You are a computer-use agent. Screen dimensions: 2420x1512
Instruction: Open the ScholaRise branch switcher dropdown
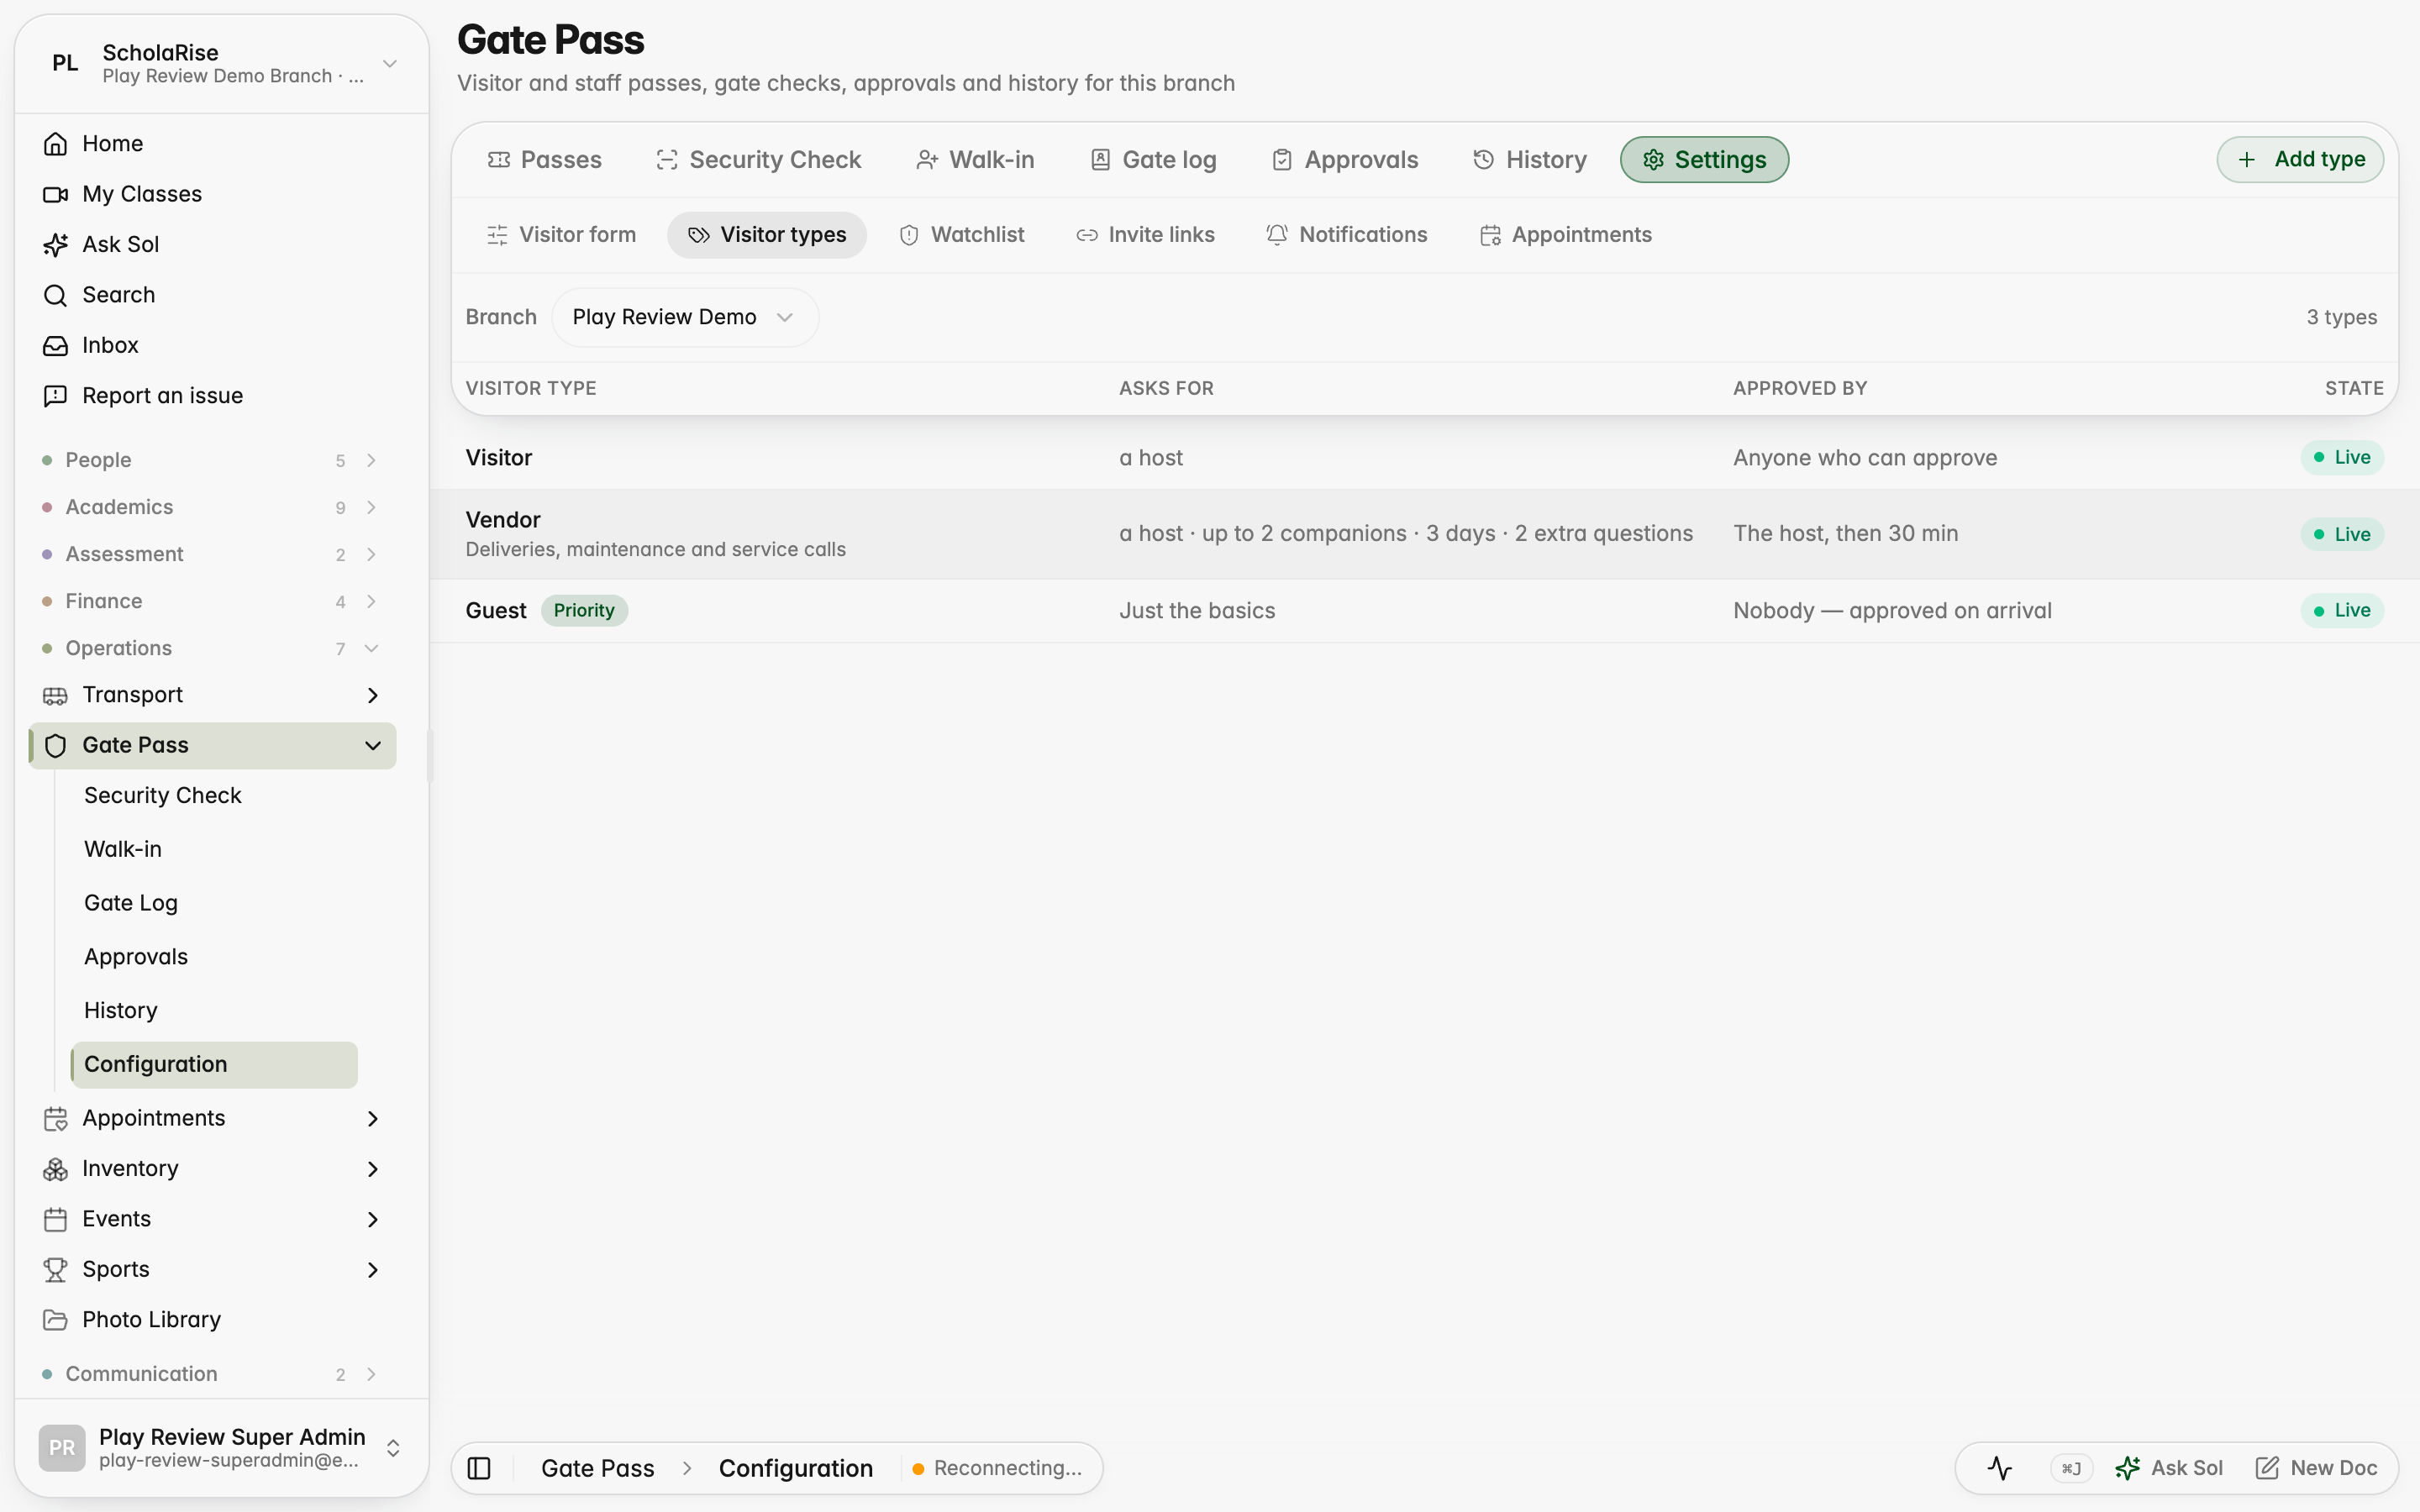tap(222, 63)
